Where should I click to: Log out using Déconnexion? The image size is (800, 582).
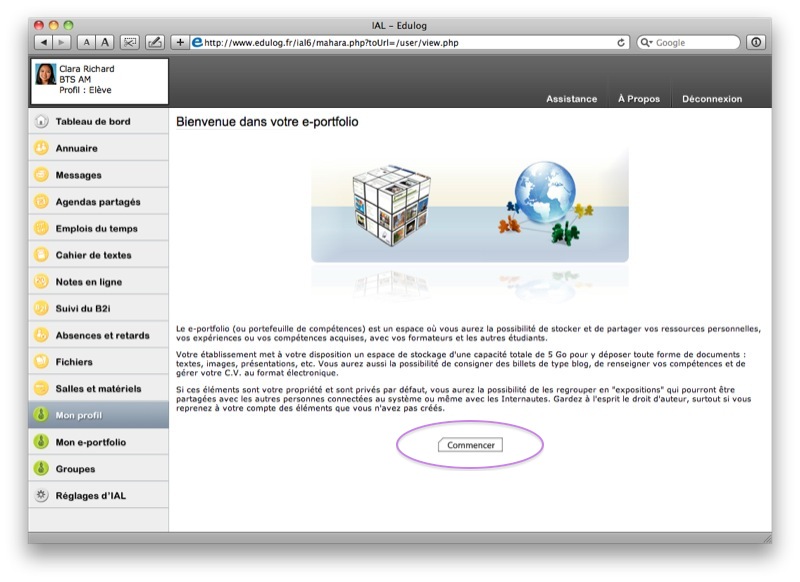tap(712, 99)
